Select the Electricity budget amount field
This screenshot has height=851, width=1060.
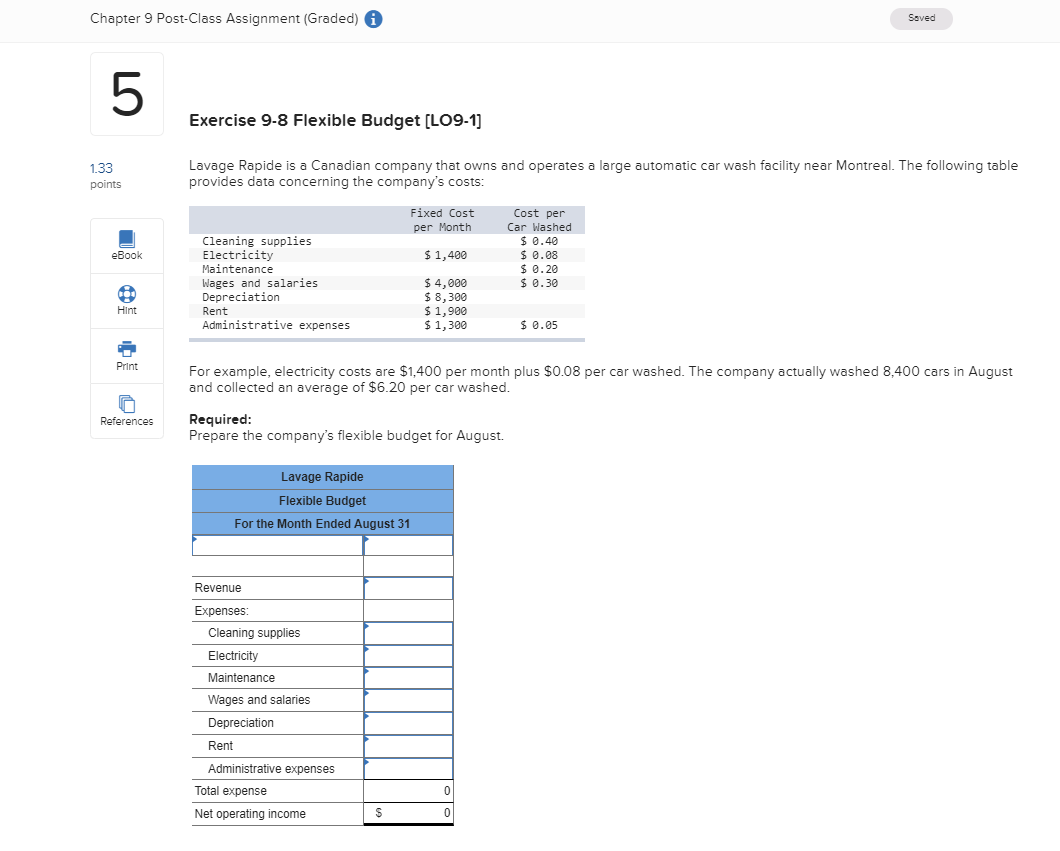[x=408, y=656]
